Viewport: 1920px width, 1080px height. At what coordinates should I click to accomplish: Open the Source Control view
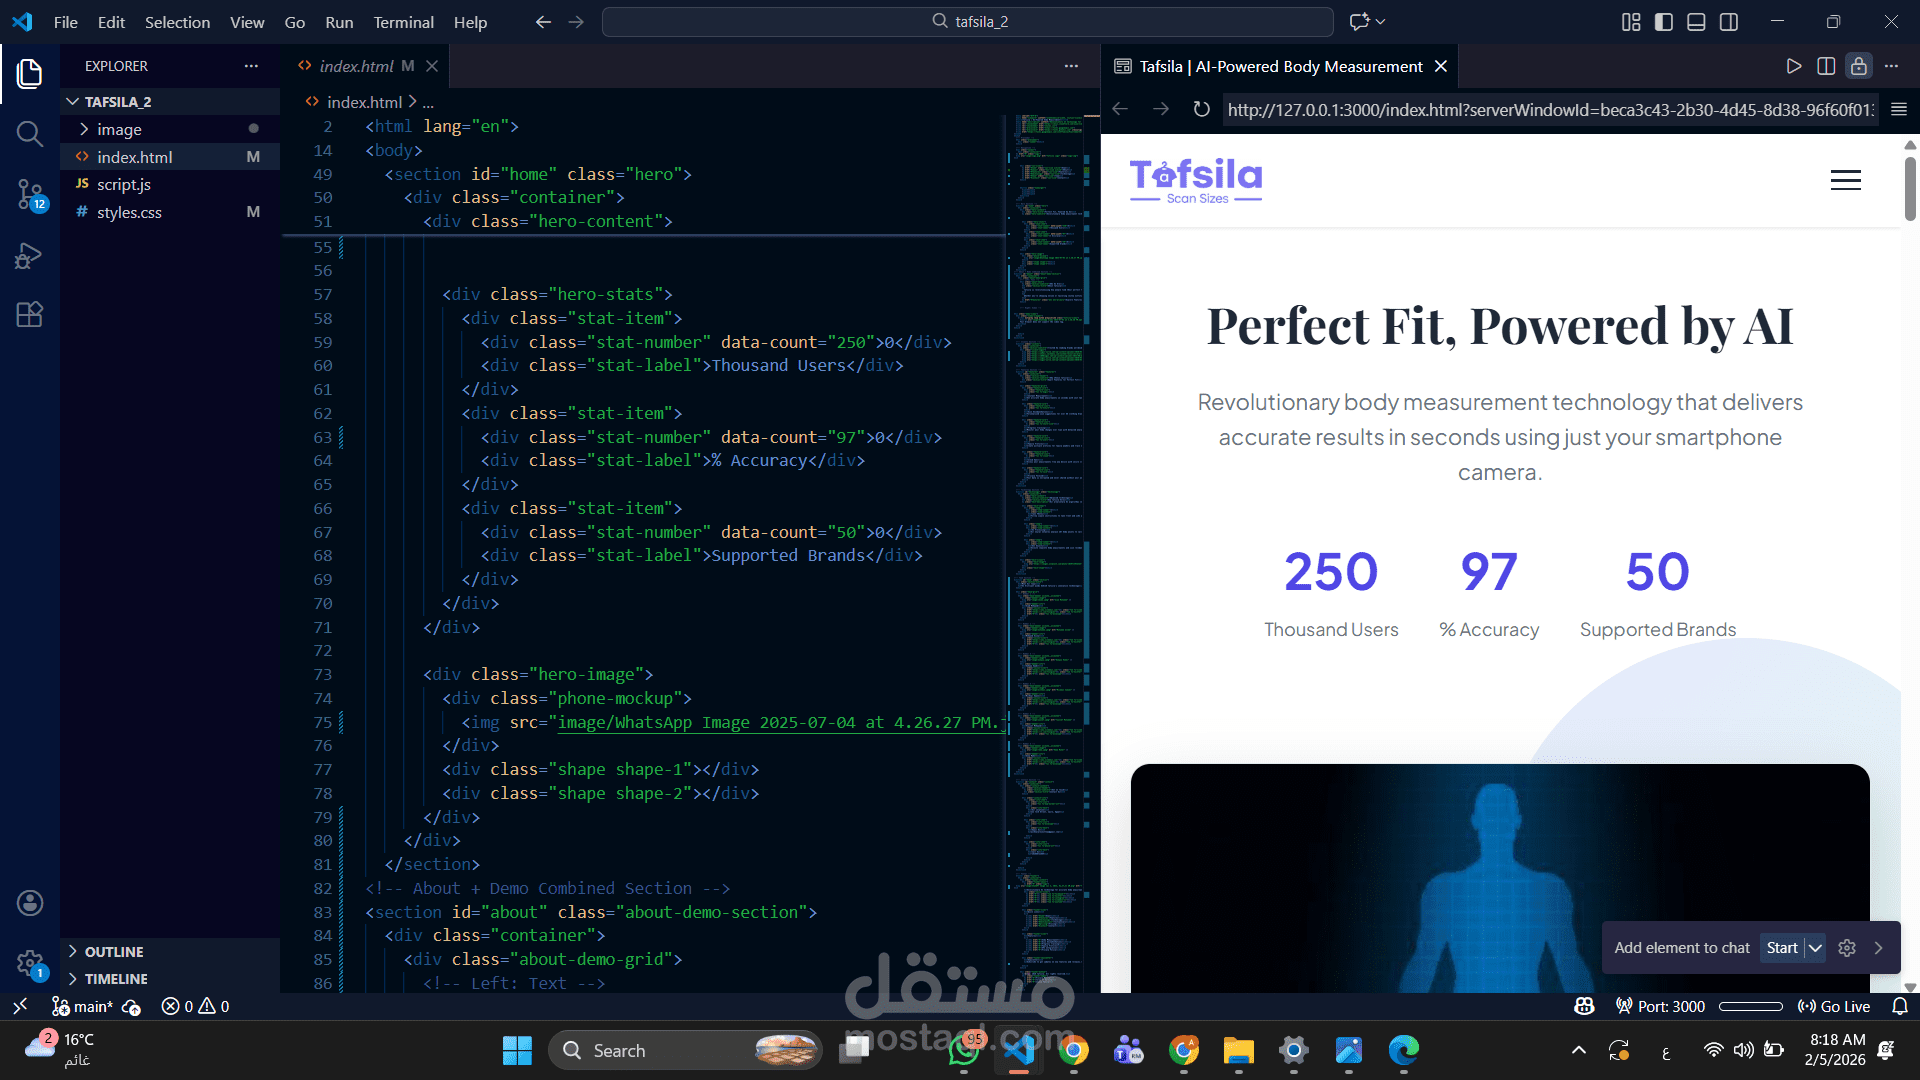pos(29,194)
